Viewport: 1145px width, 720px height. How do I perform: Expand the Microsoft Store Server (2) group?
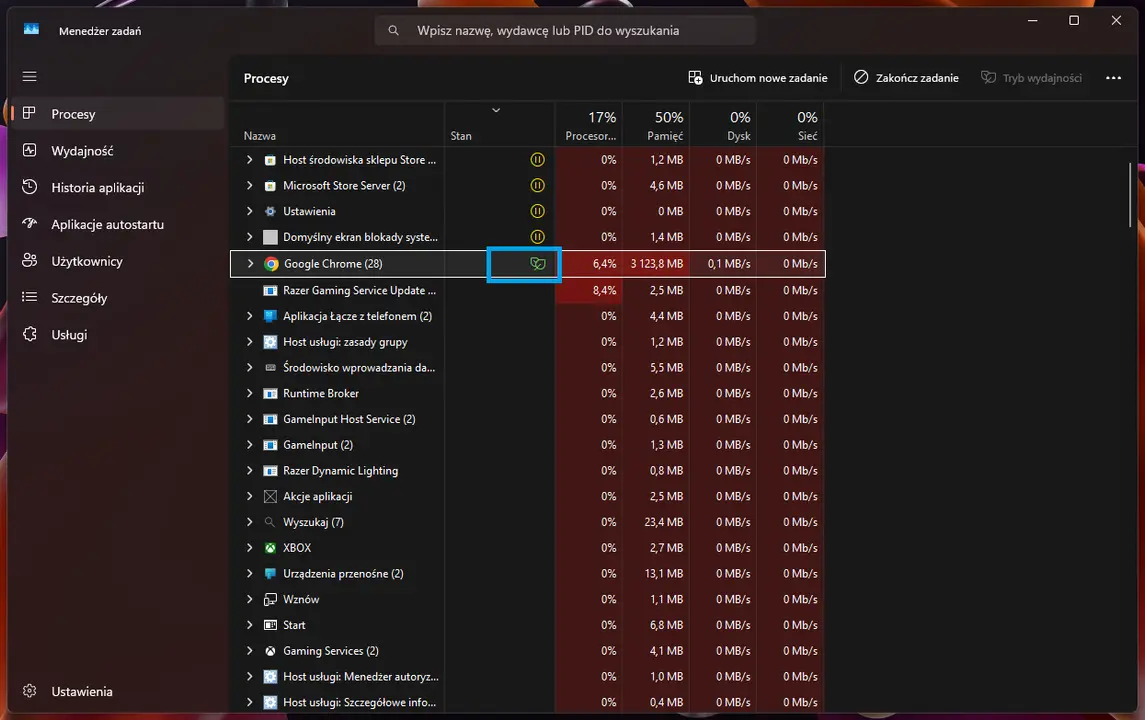click(250, 185)
